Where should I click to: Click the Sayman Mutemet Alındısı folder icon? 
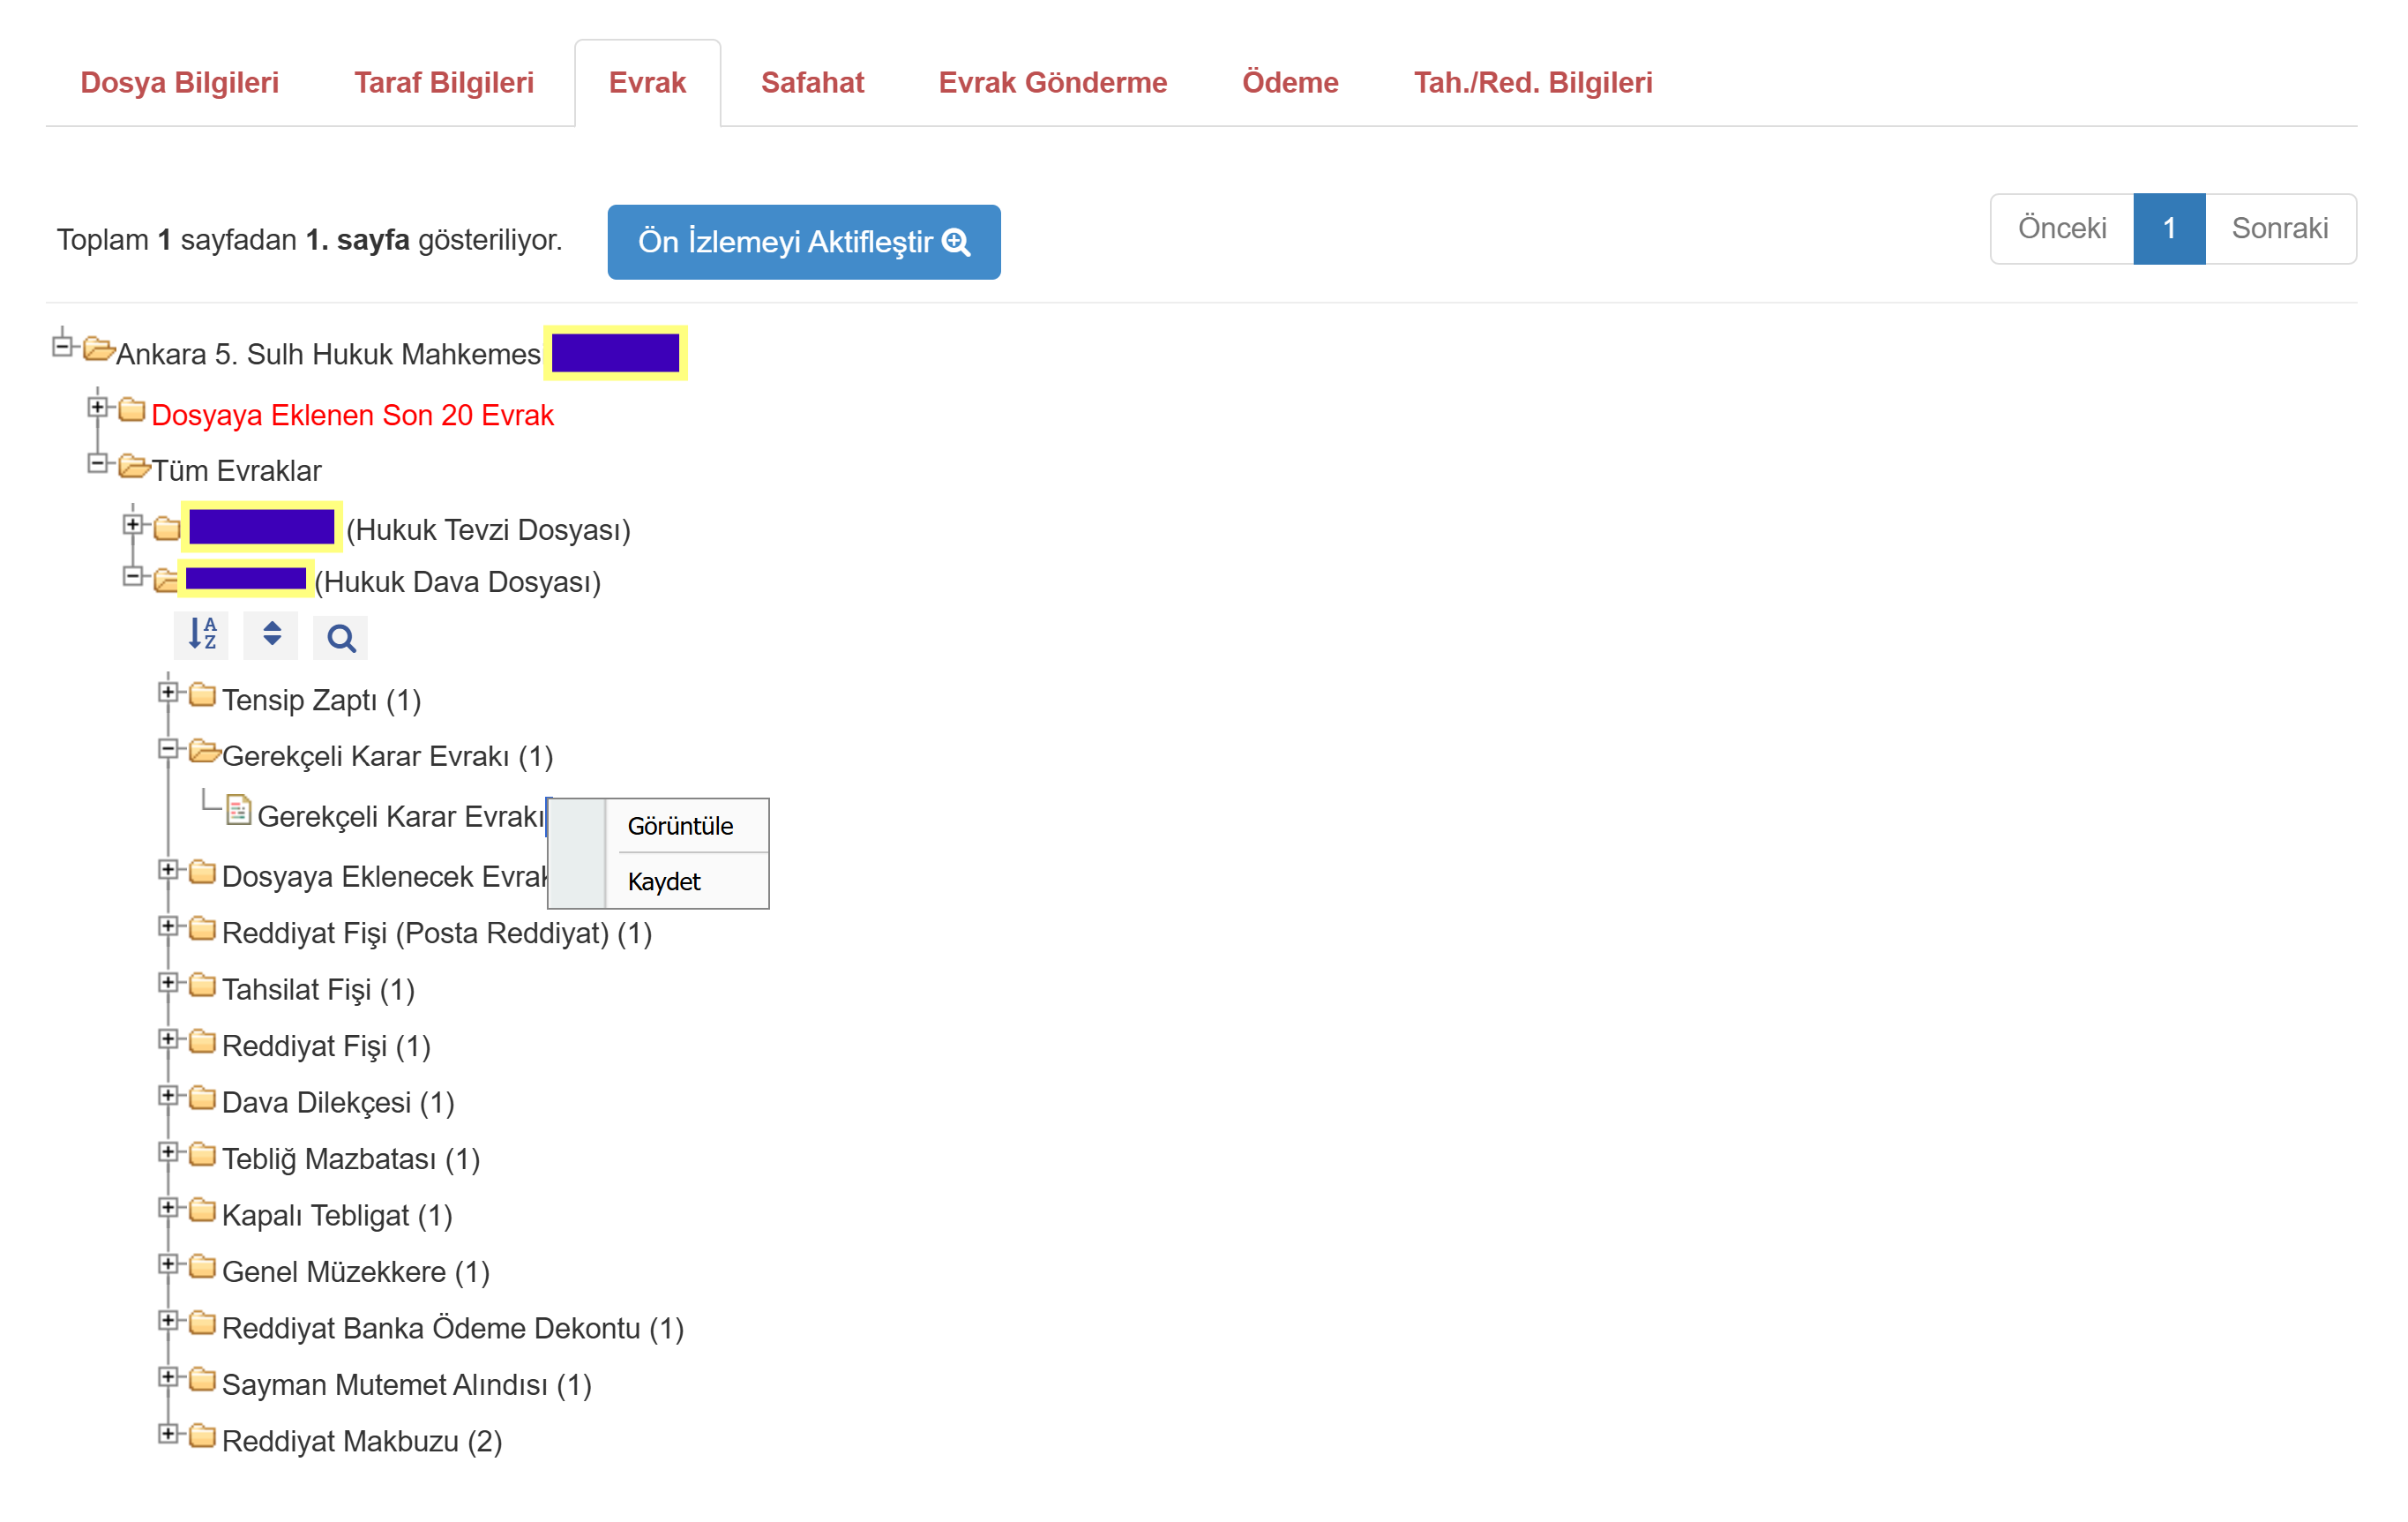coord(203,1380)
